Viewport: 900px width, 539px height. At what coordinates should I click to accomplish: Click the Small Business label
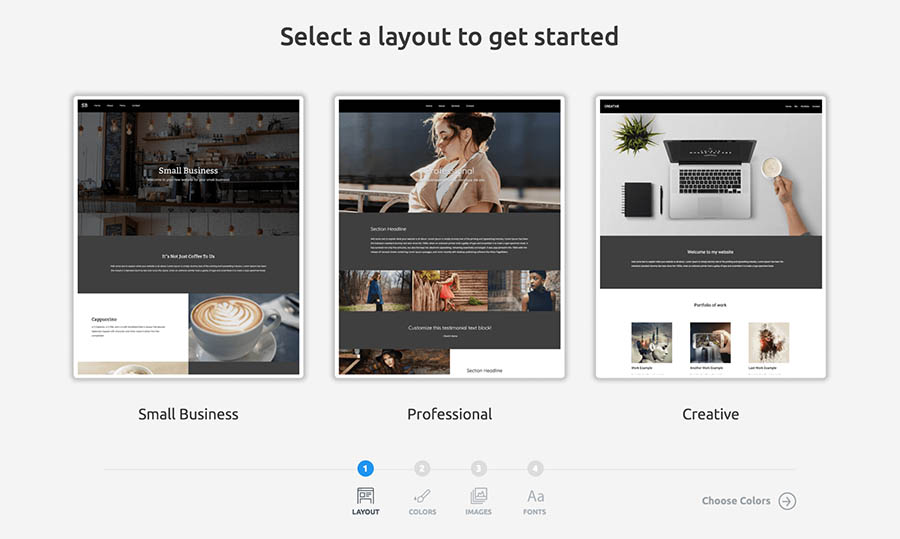click(188, 414)
